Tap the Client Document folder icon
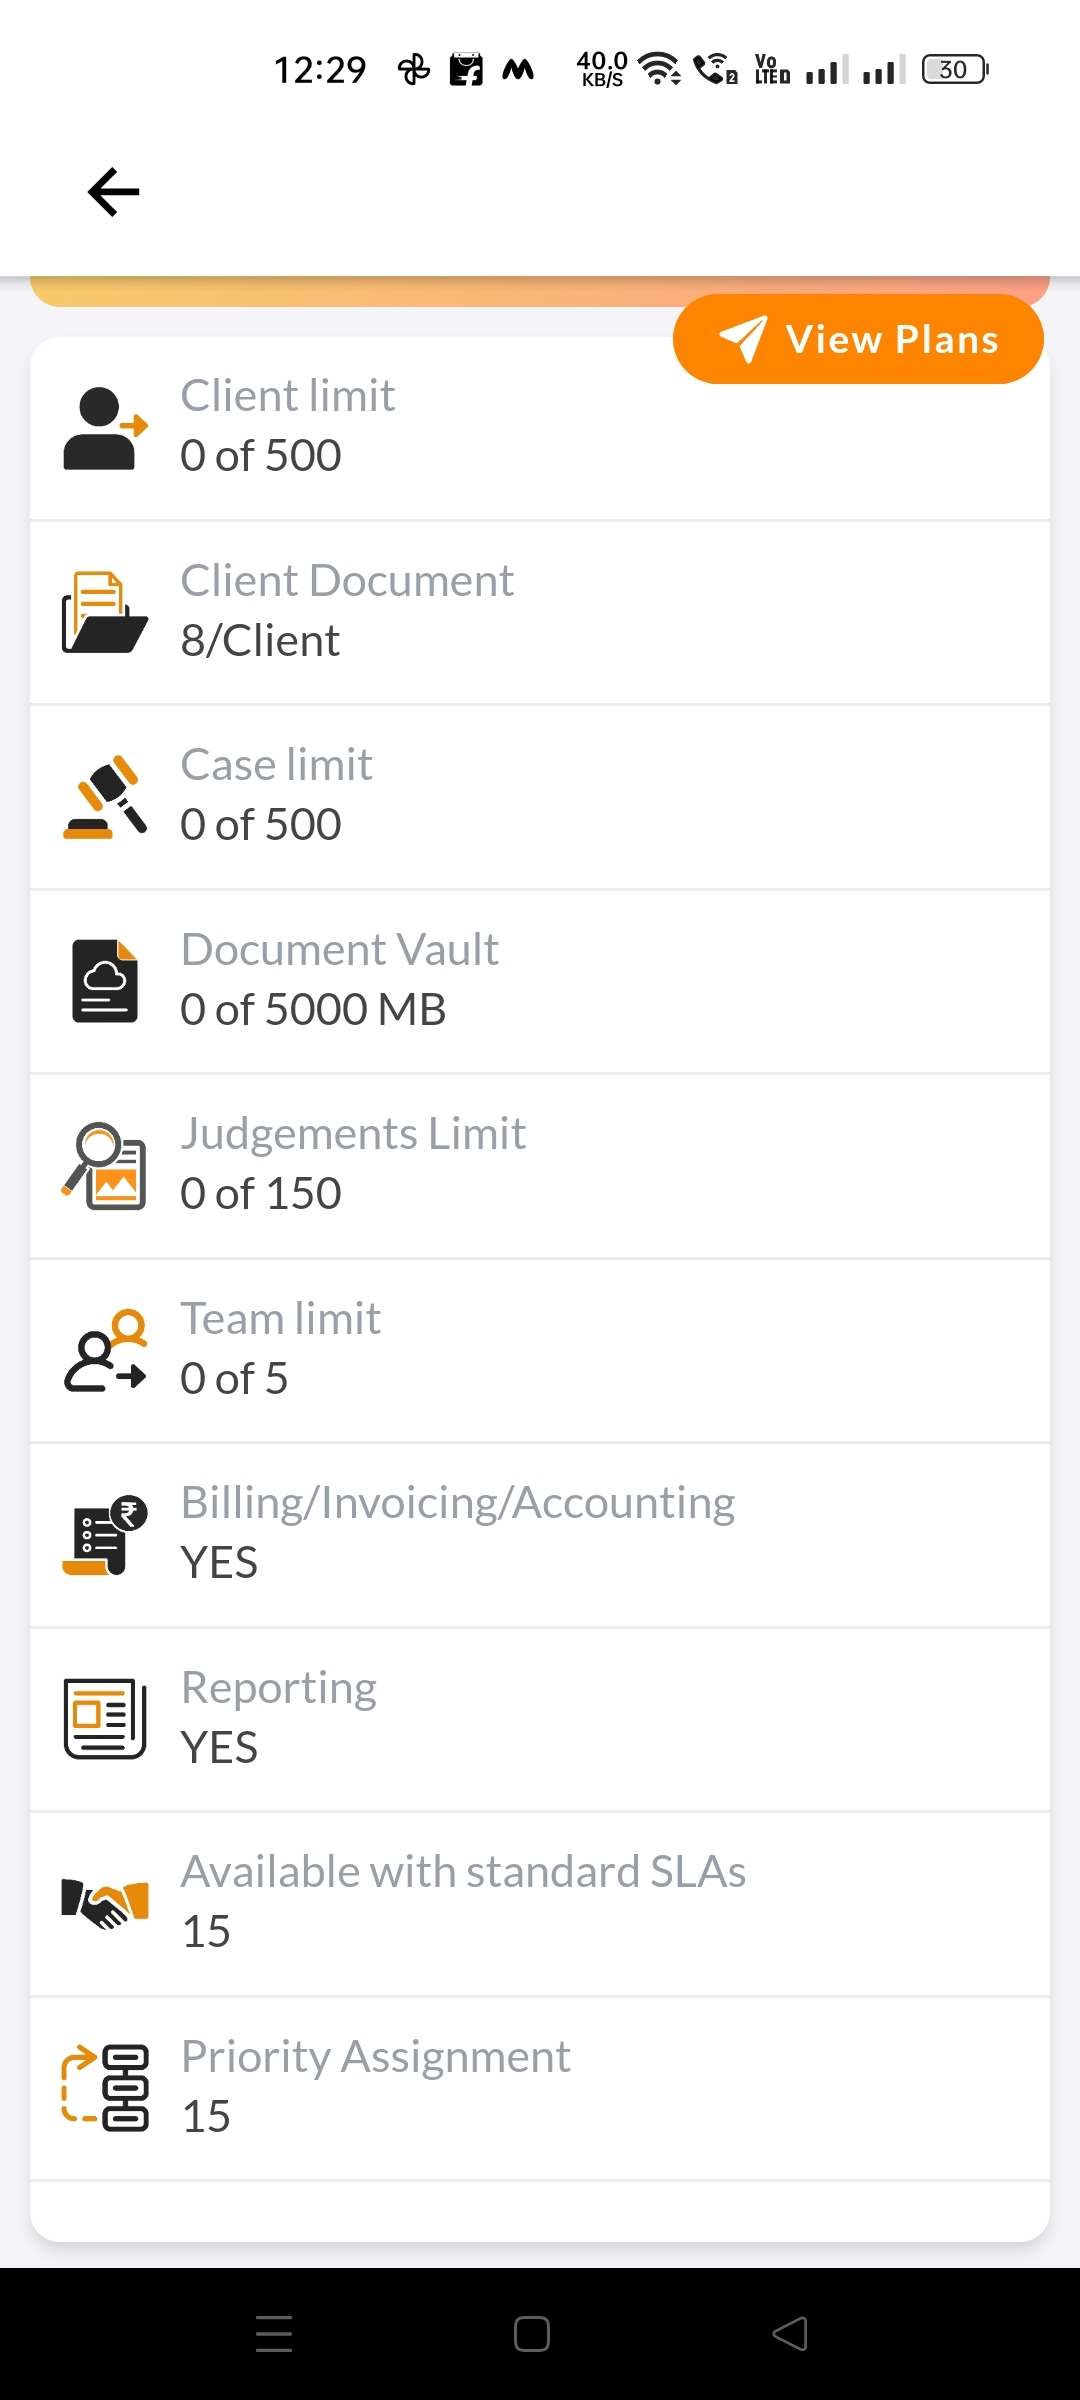1080x2400 pixels. click(x=105, y=613)
